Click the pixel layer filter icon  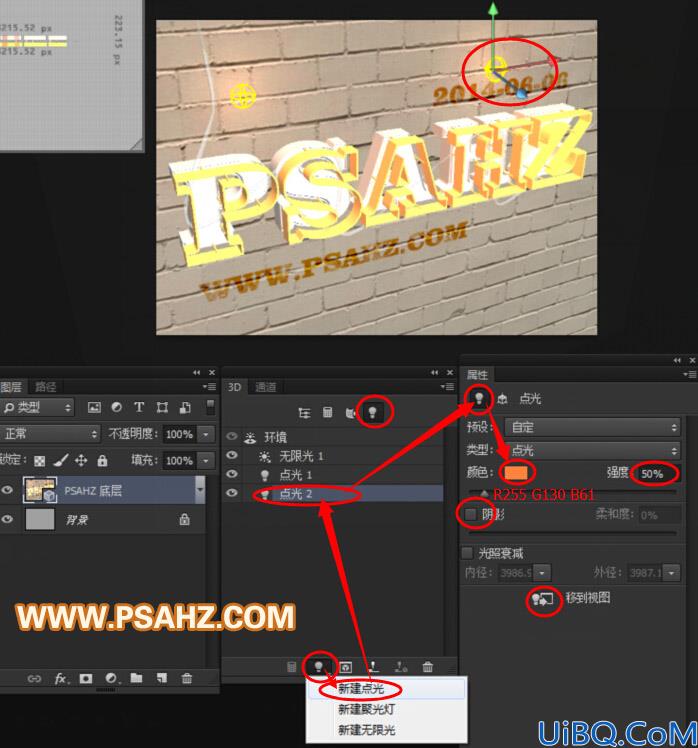[x=94, y=407]
